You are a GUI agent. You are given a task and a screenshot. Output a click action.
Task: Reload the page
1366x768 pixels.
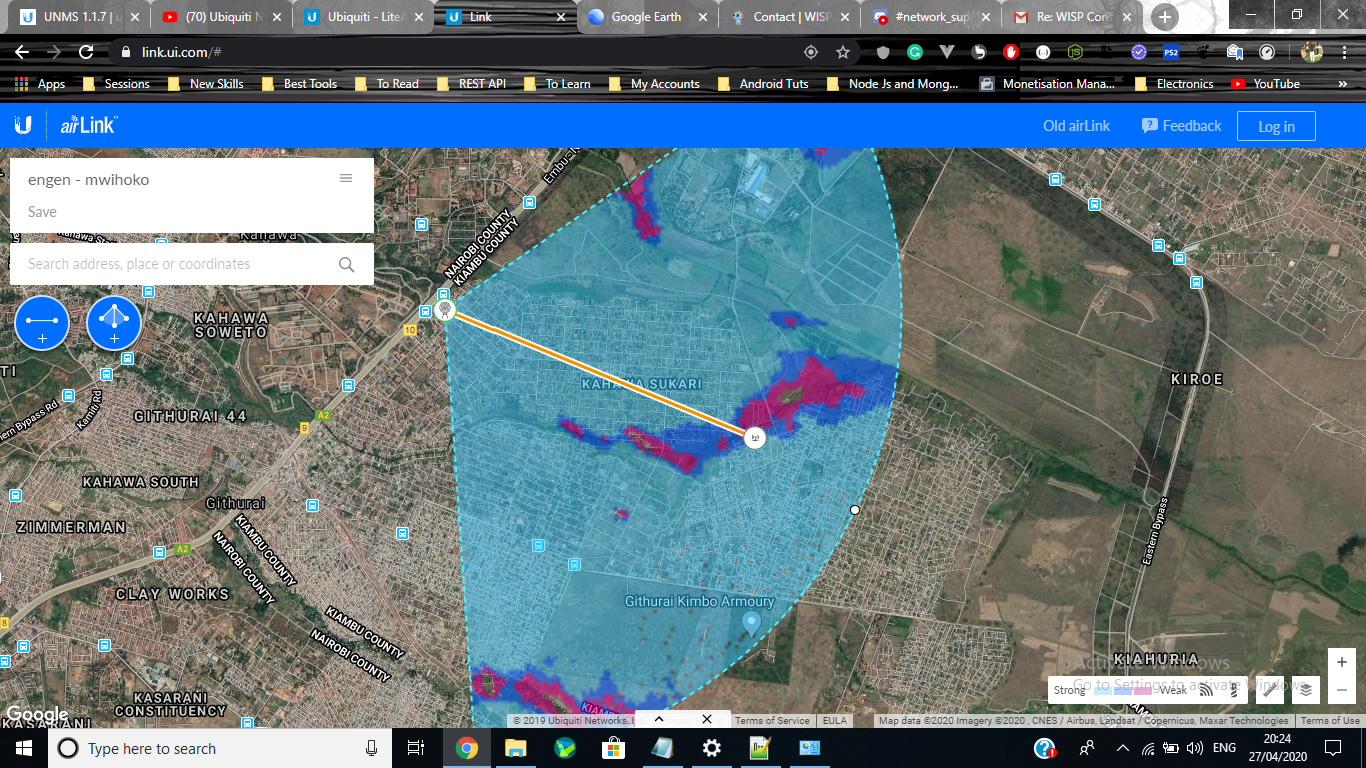(x=86, y=52)
